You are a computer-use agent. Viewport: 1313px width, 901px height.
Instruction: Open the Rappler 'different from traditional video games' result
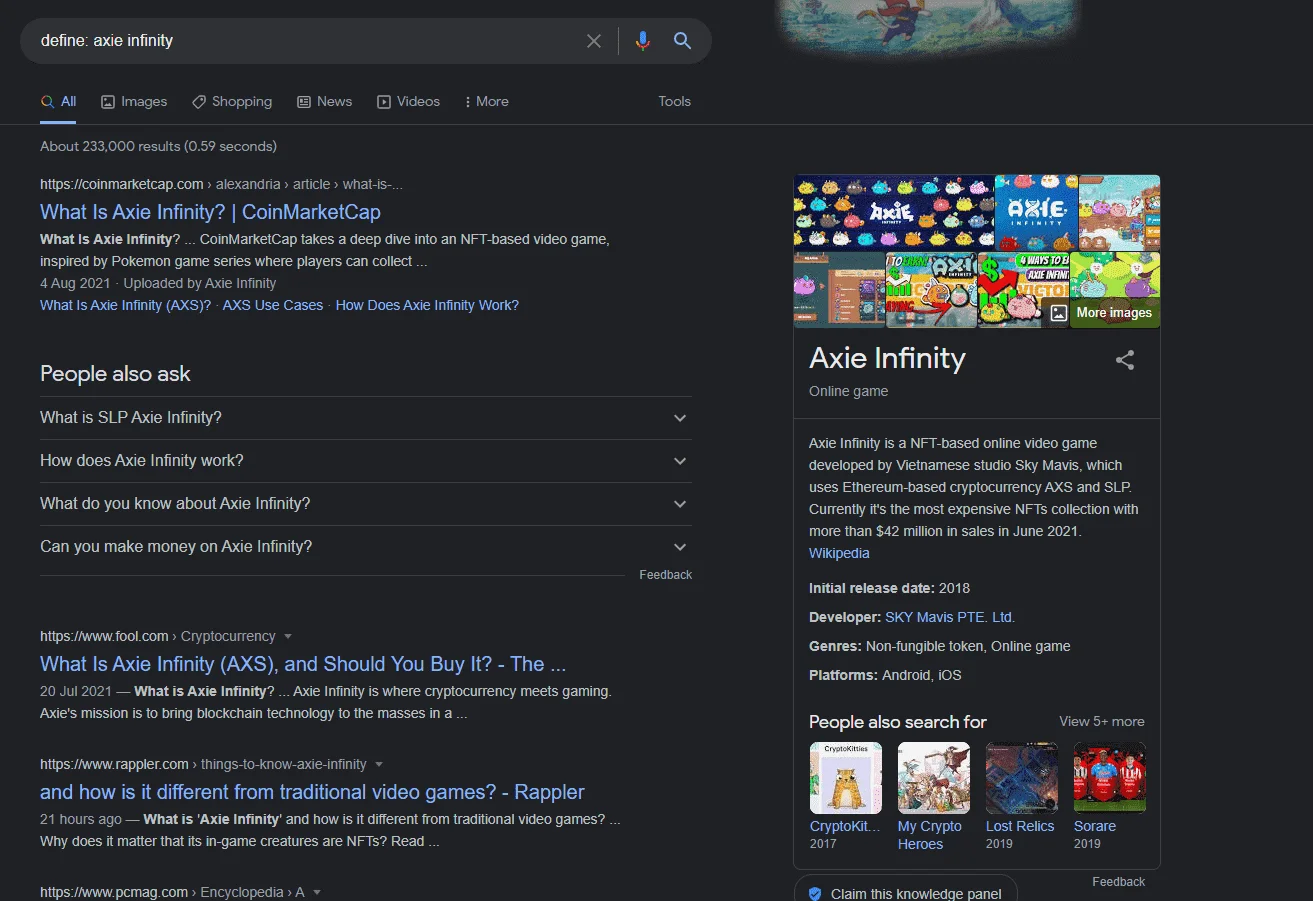pos(312,792)
